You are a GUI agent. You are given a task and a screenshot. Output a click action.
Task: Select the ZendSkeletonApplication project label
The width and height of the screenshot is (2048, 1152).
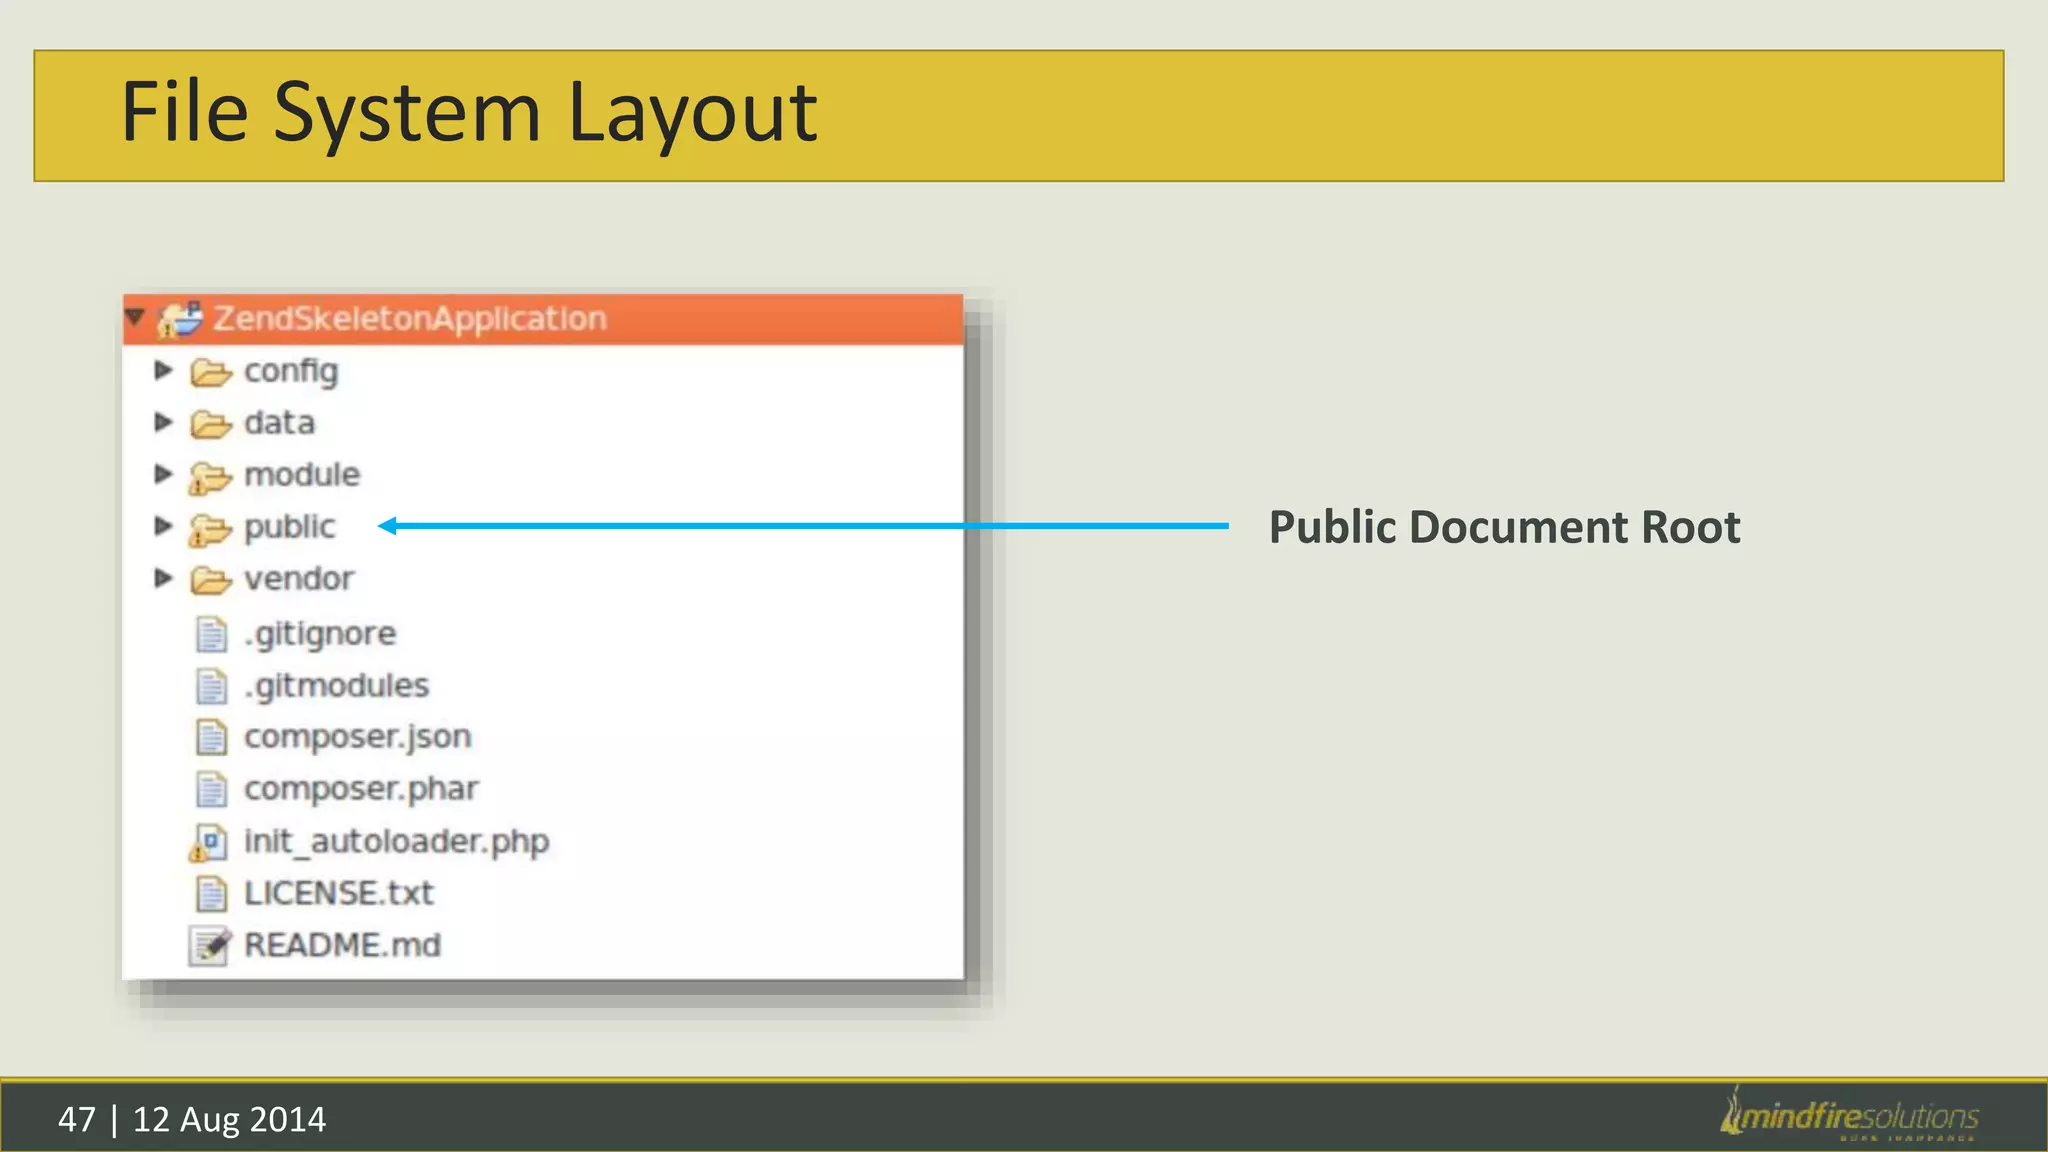coord(410,319)
